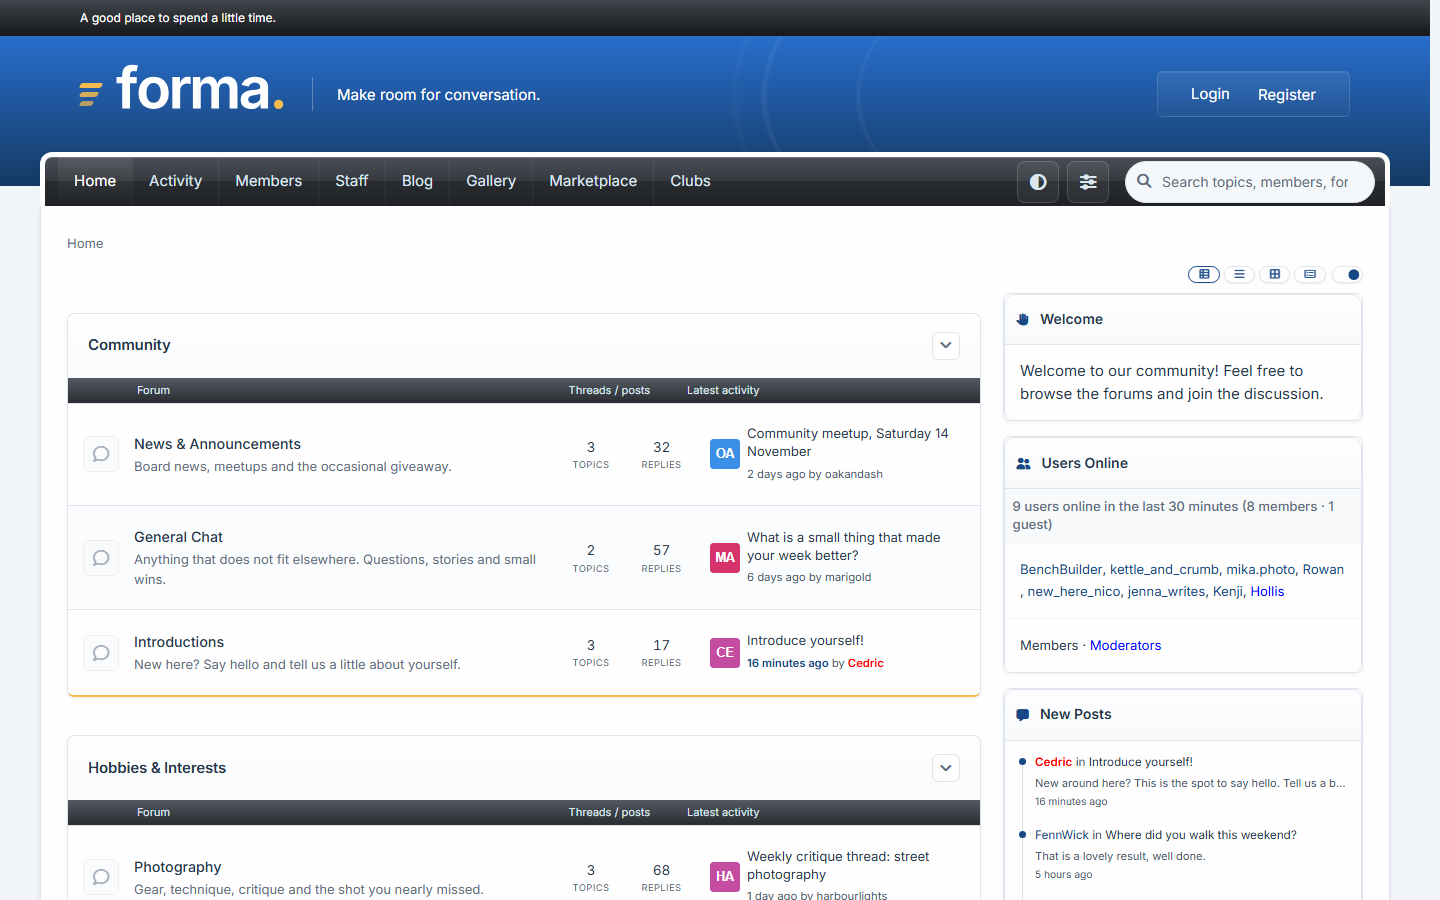Open Cedric's CE avatar
This screenshot has width=1440, height=900.
click(x=725, y=652)
